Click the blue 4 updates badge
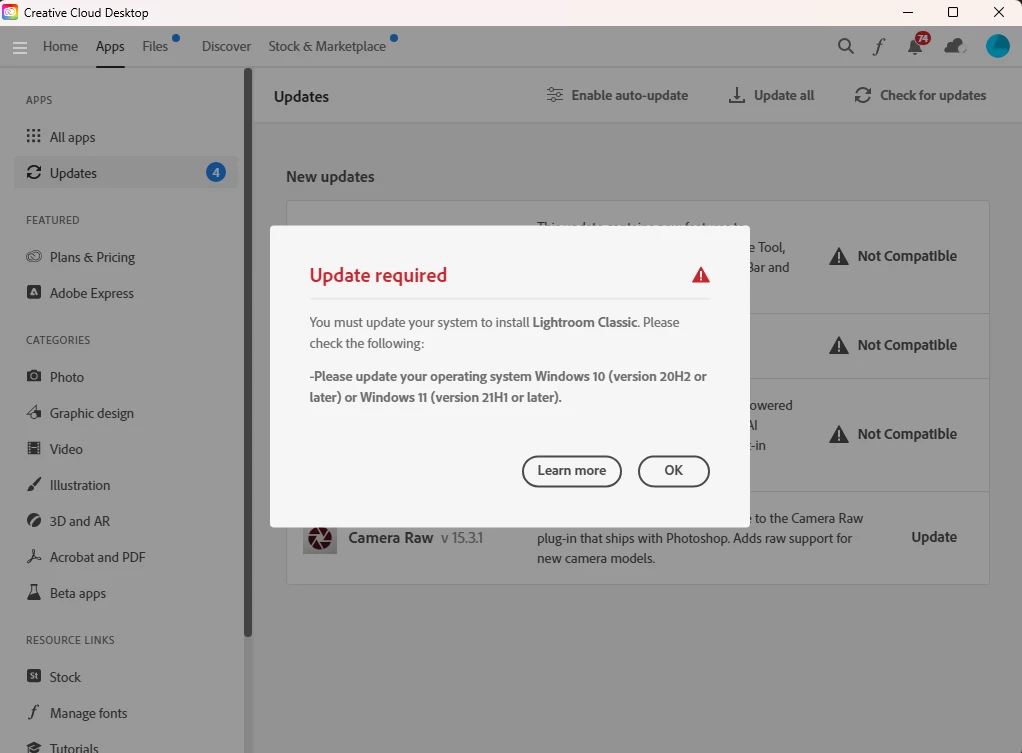The image size is (1022, 753). (x=216, y=172)
